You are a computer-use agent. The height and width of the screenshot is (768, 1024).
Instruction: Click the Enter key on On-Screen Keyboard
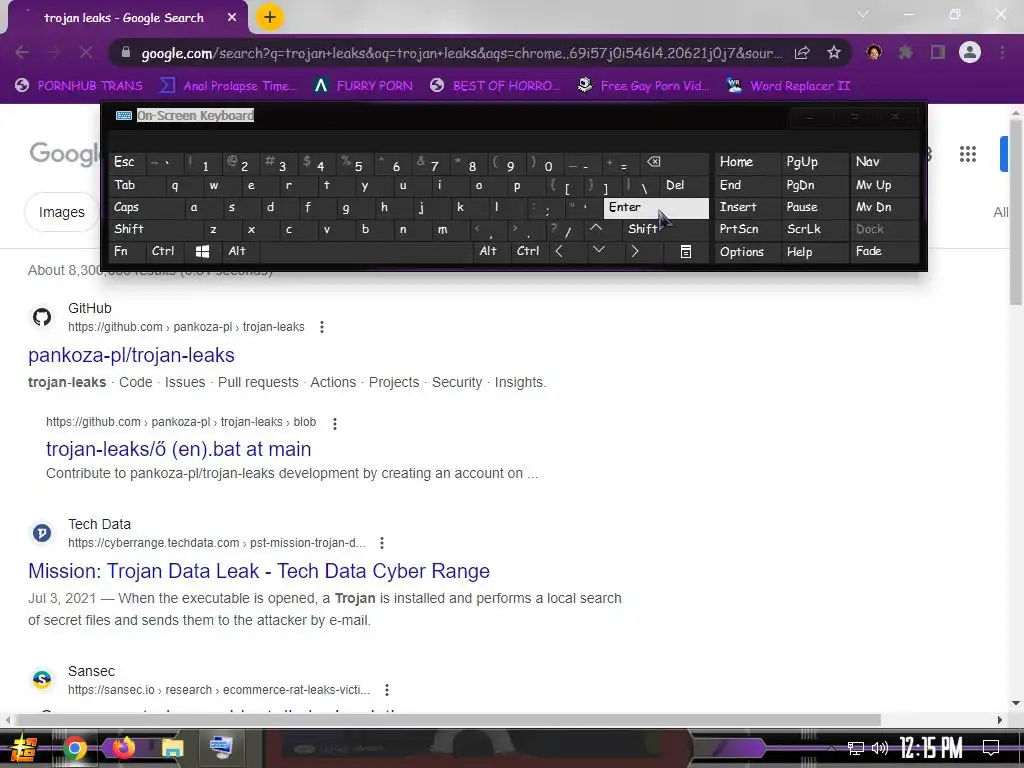656,208
